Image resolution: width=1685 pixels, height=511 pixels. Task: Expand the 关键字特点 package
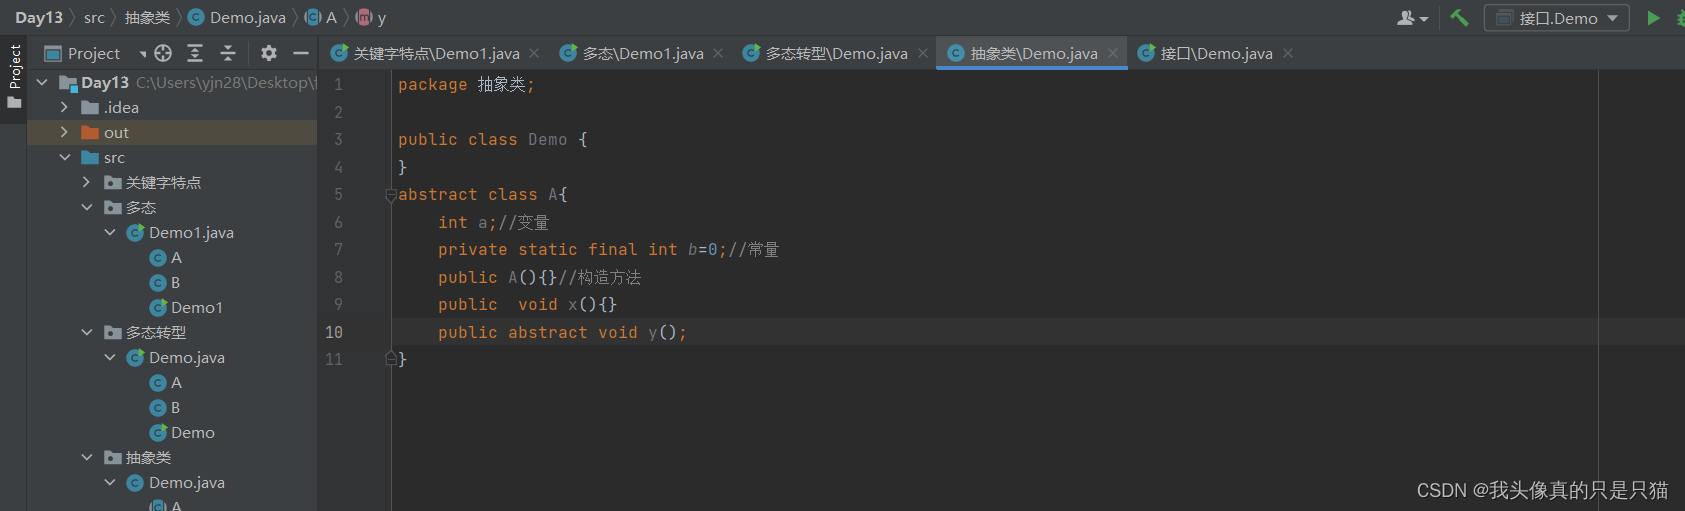[87, 182]
